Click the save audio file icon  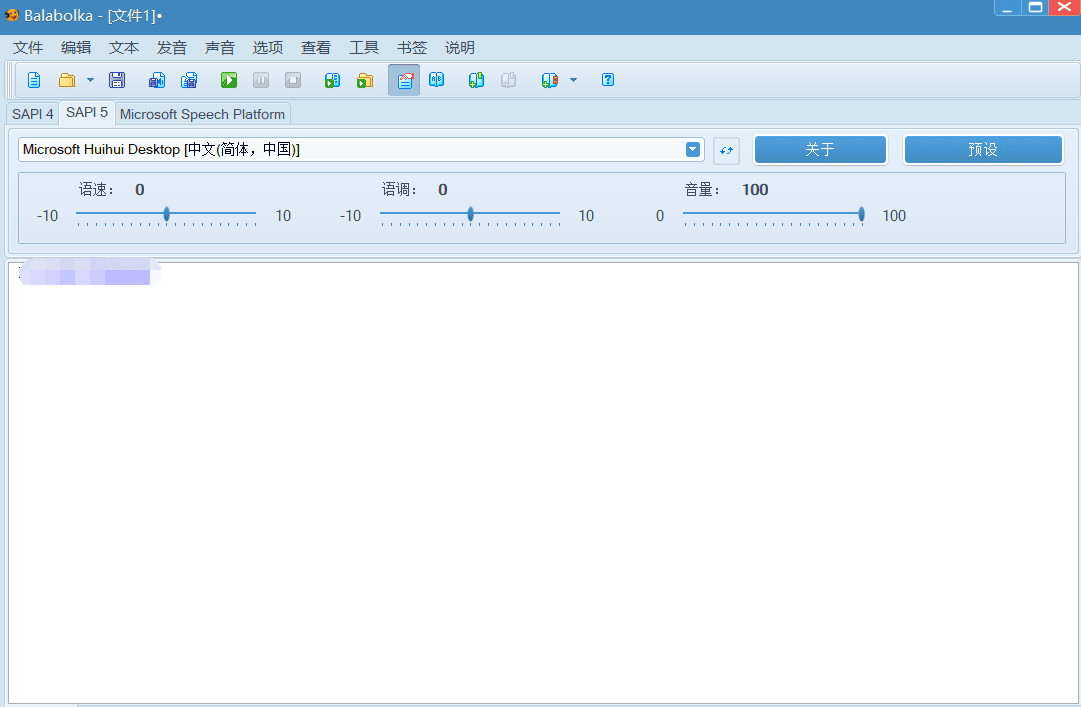(157, 80)
